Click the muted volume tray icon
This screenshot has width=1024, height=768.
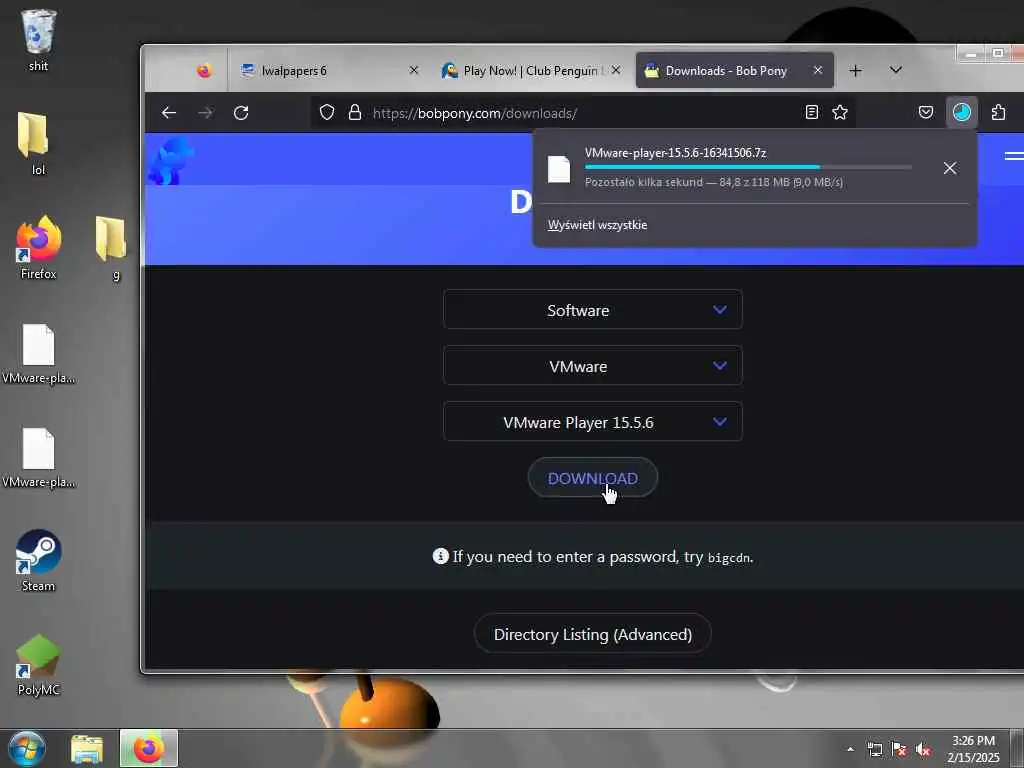coord(923,750)
